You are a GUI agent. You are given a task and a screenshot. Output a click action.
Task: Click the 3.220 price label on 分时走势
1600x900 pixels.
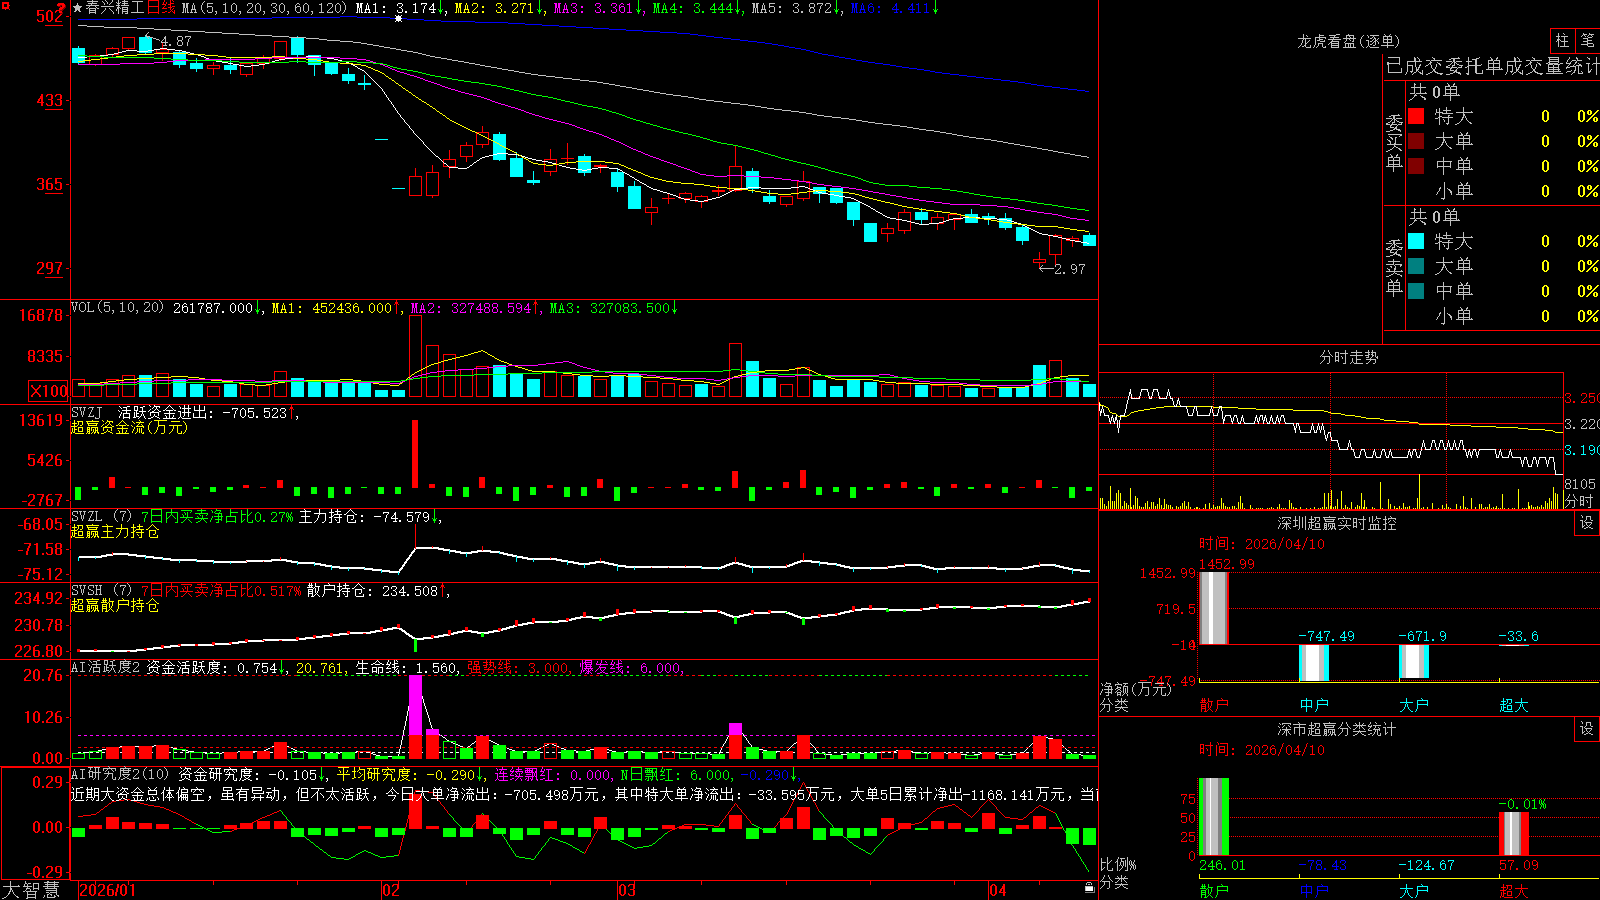[1581, 424]
